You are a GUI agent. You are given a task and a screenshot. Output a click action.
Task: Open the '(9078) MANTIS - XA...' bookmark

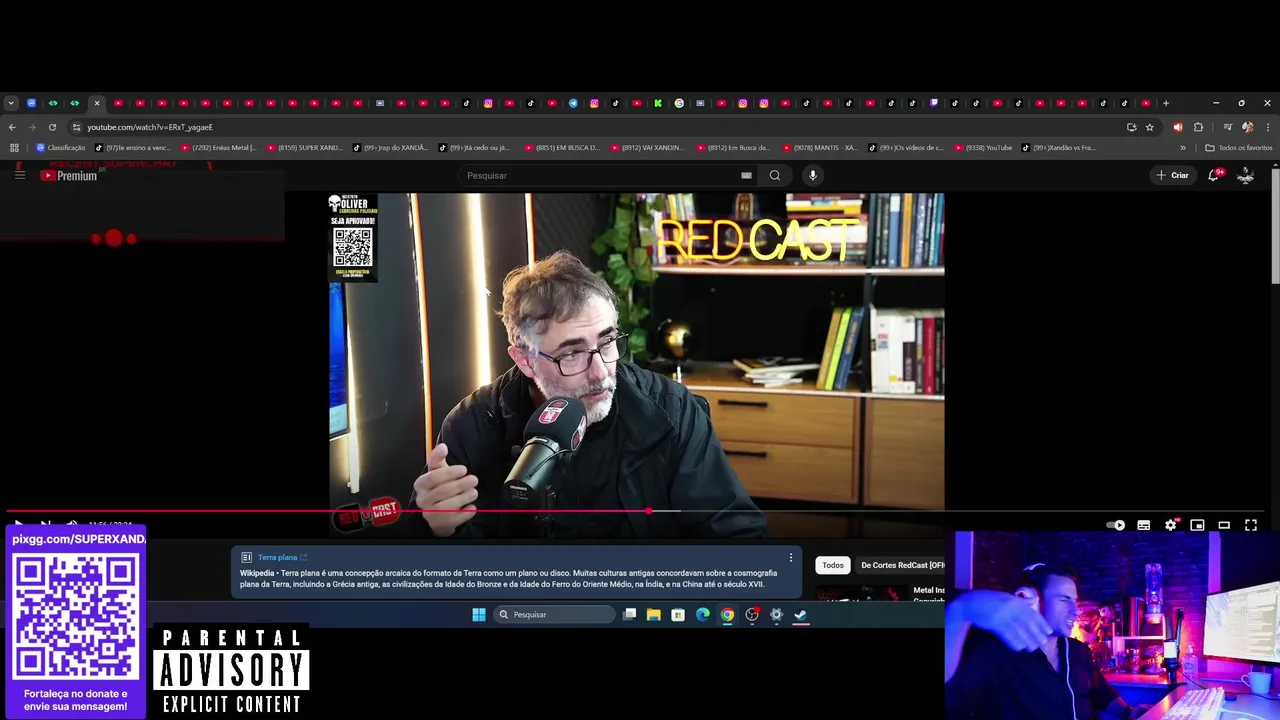[820, 148]
